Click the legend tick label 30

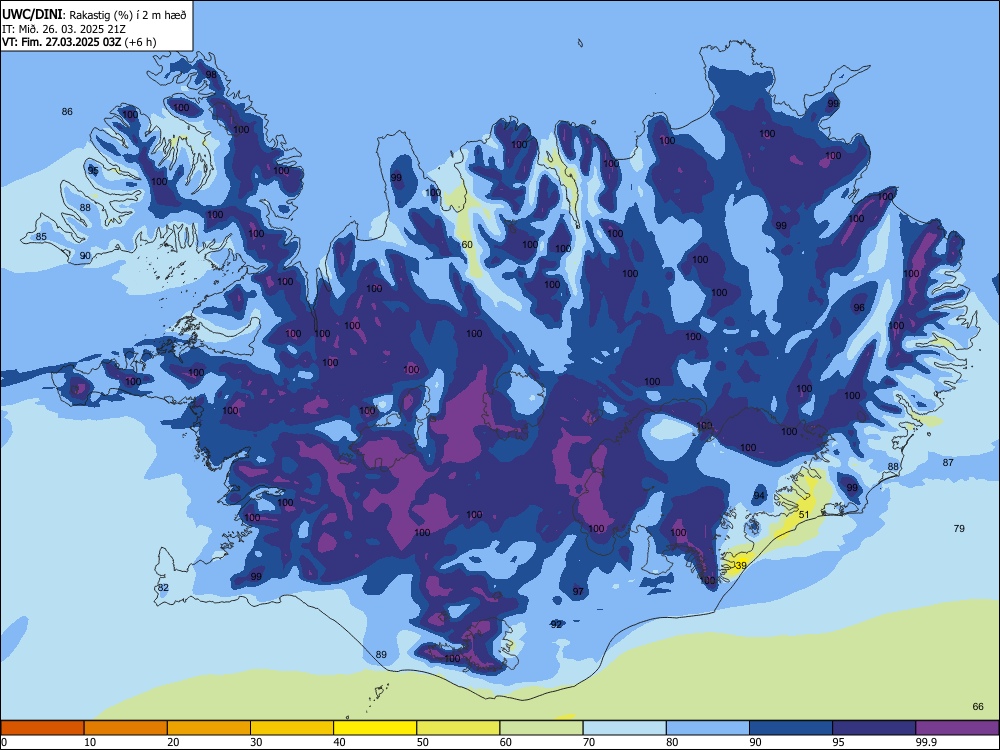click(256, 742)
